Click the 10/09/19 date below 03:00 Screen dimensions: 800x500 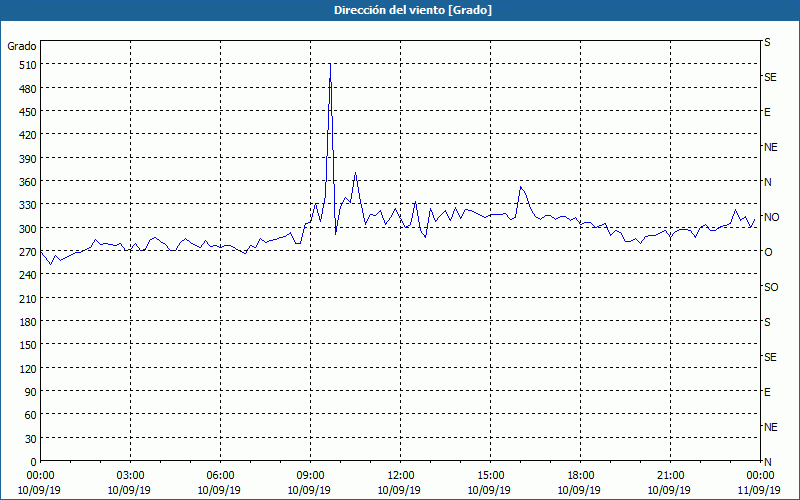point(129,490)
